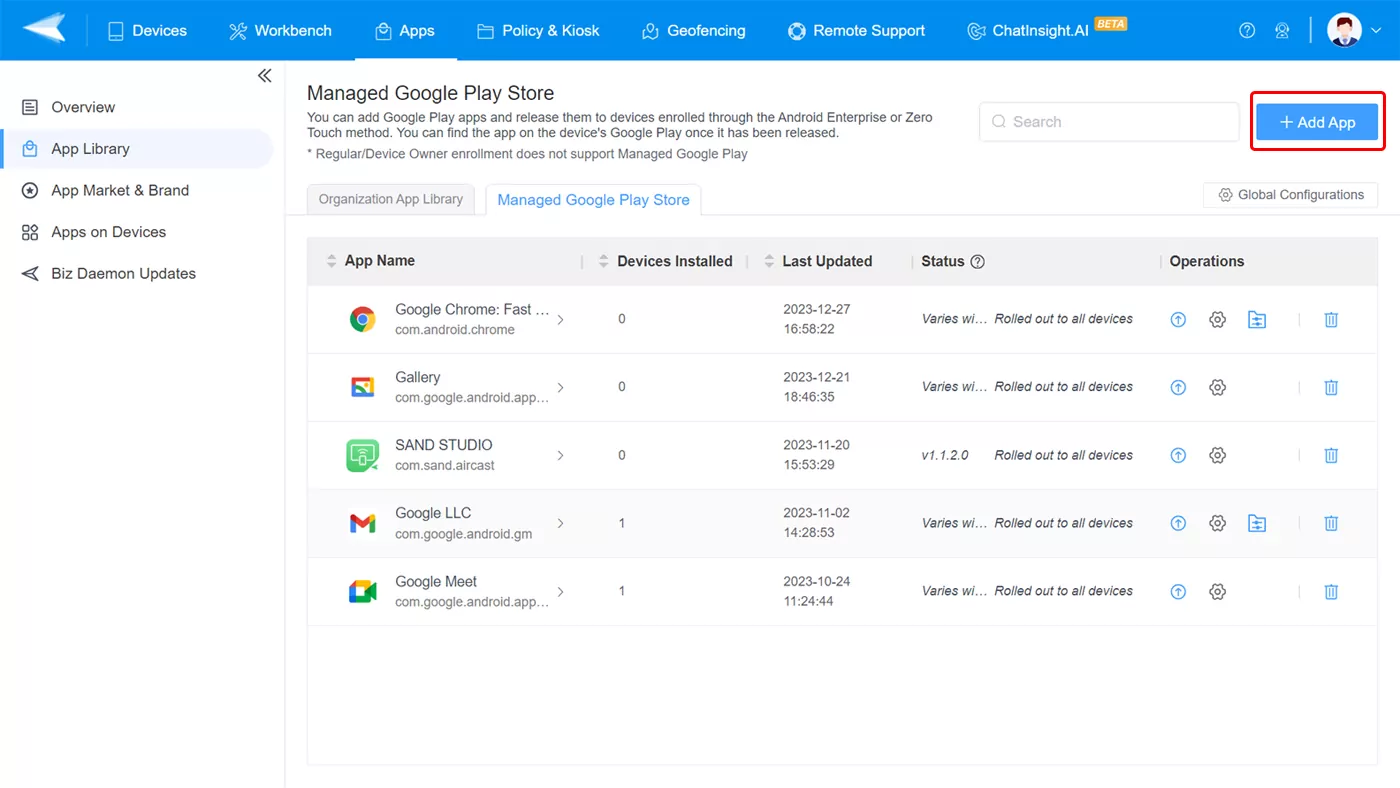Select Managed Google Play Store tab

[x=593, y=200]
